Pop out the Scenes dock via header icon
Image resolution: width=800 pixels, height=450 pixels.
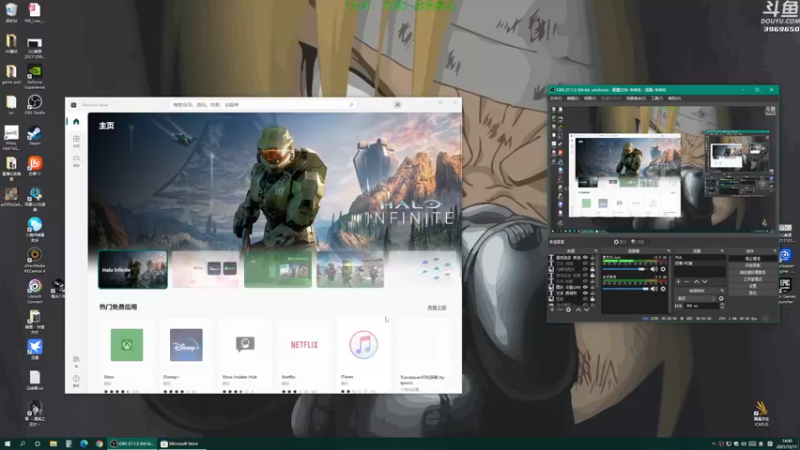[x=722, y=251]
